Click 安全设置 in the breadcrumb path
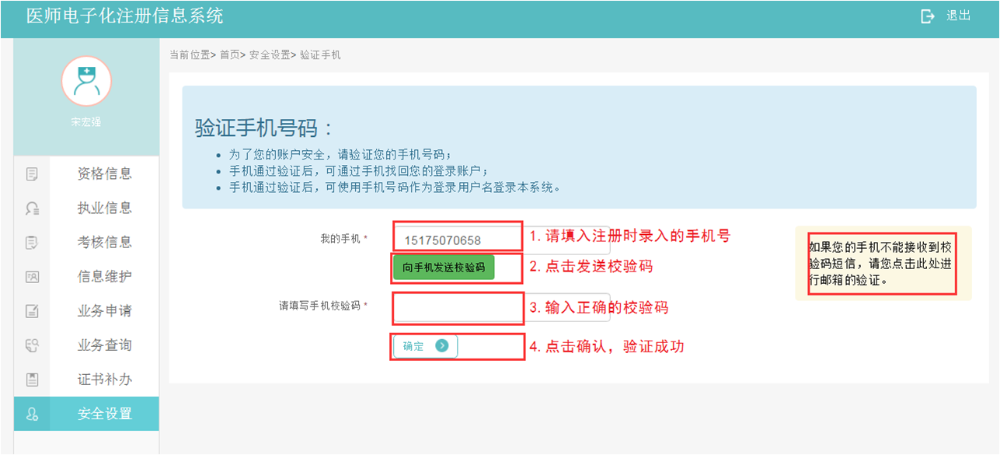Image resolution: width=1000 pixels, height=455 pixels. (270, 55)
